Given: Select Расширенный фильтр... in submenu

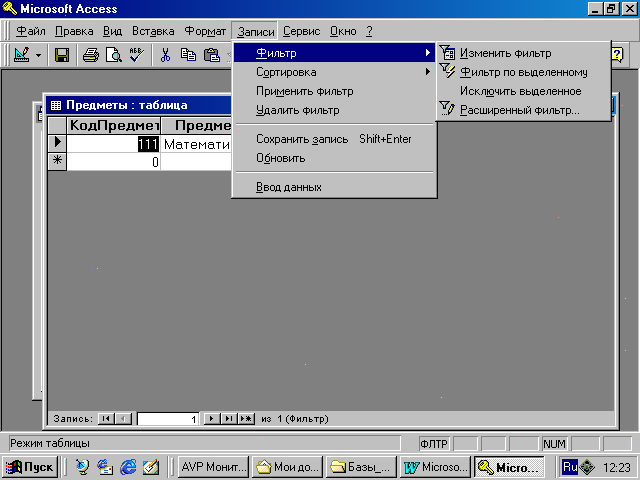Looking at the screenshot, I should [x=524, y=110].
